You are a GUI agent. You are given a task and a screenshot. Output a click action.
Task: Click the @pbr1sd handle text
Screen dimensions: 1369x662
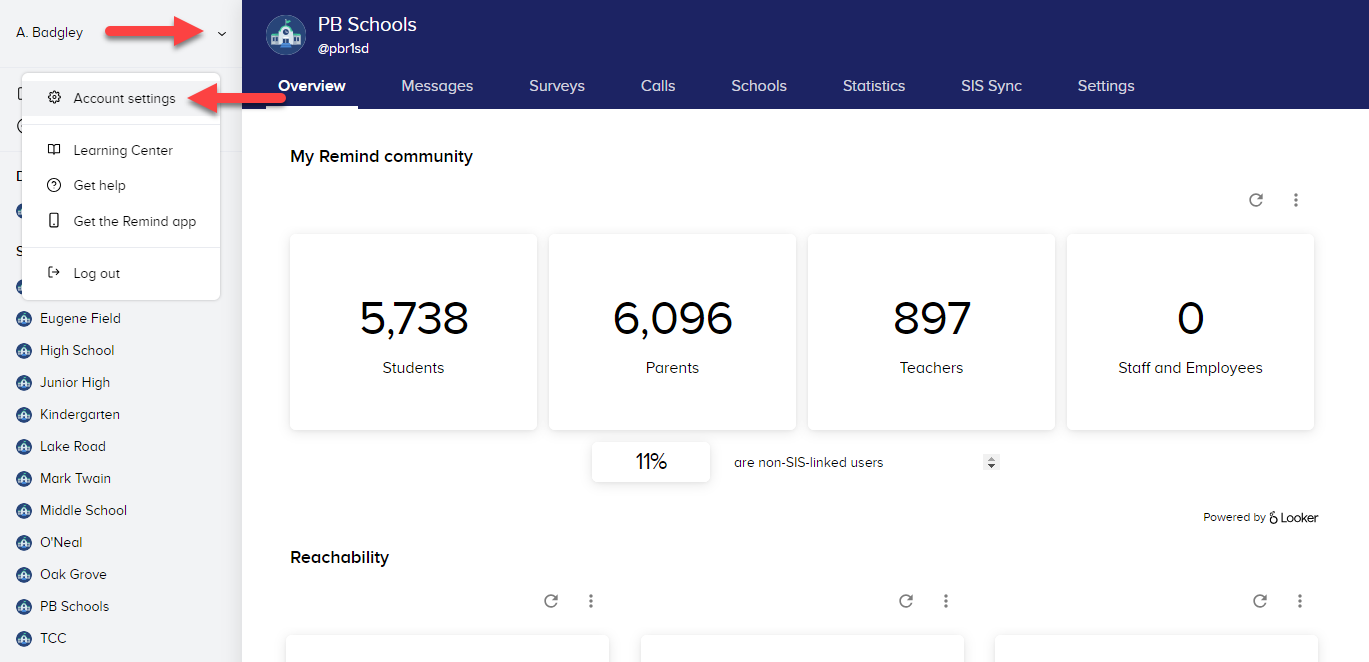(344, 48)
